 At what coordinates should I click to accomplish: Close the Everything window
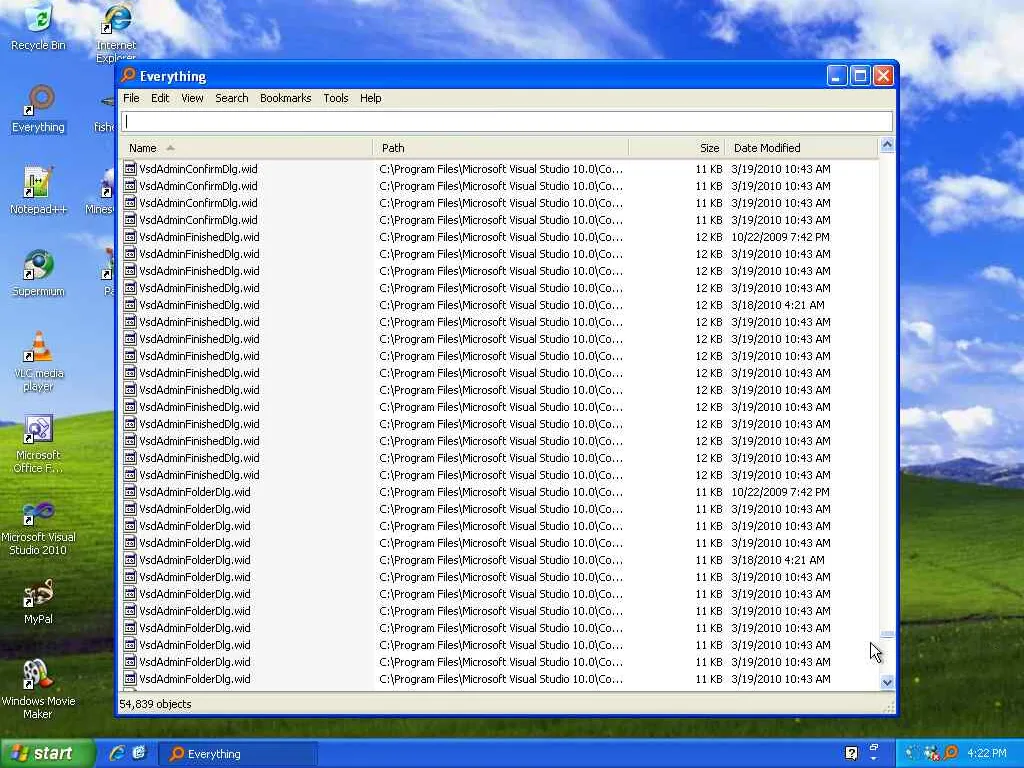884,76
